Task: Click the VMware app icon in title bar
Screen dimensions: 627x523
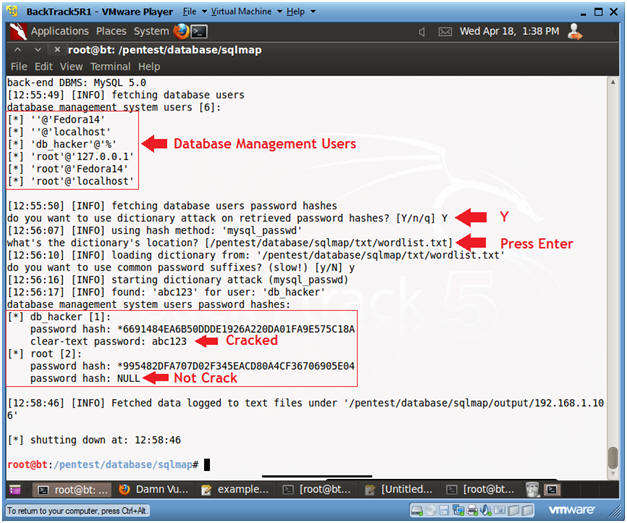Action: 13,11
